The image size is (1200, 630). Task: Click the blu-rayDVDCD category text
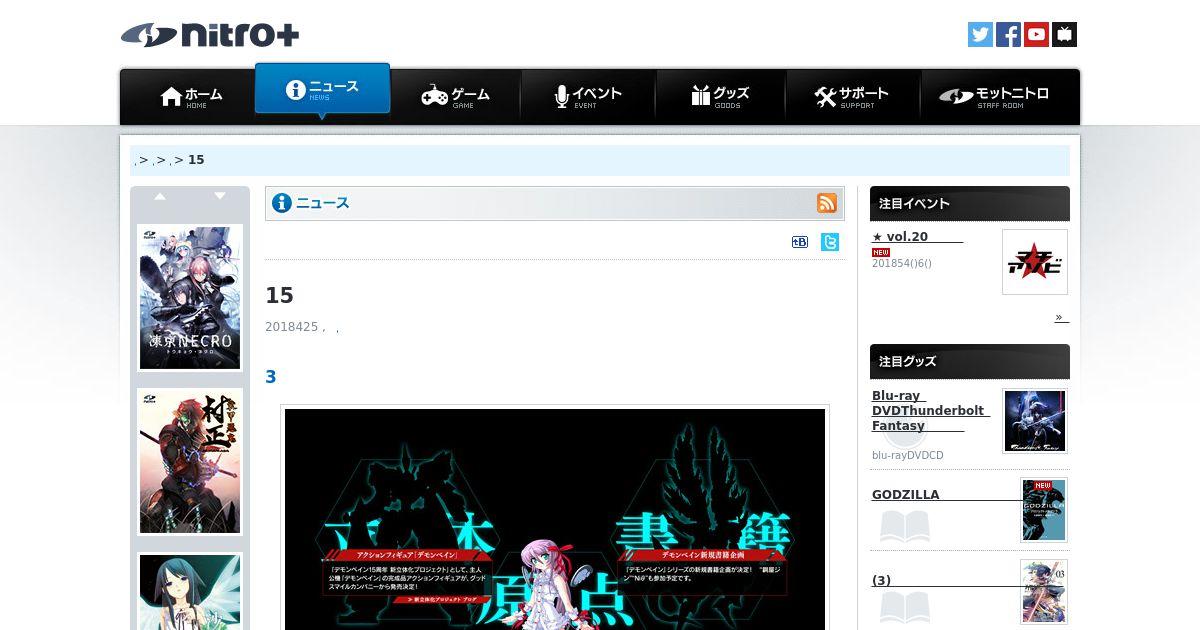[908, 455]
